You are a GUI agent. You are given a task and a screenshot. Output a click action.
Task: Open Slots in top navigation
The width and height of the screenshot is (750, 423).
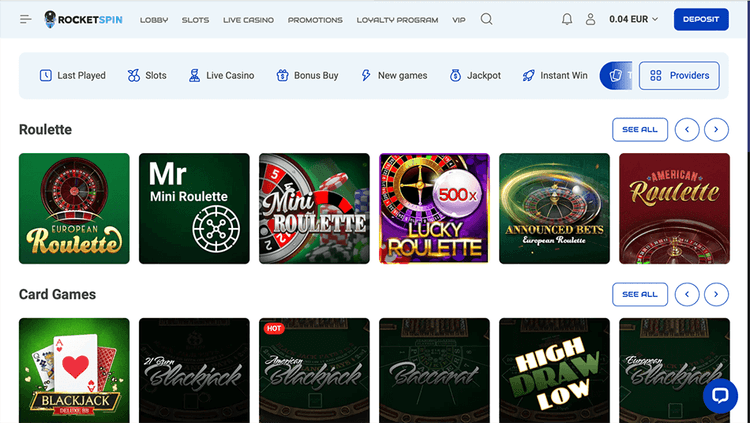[x=195, y=20]
